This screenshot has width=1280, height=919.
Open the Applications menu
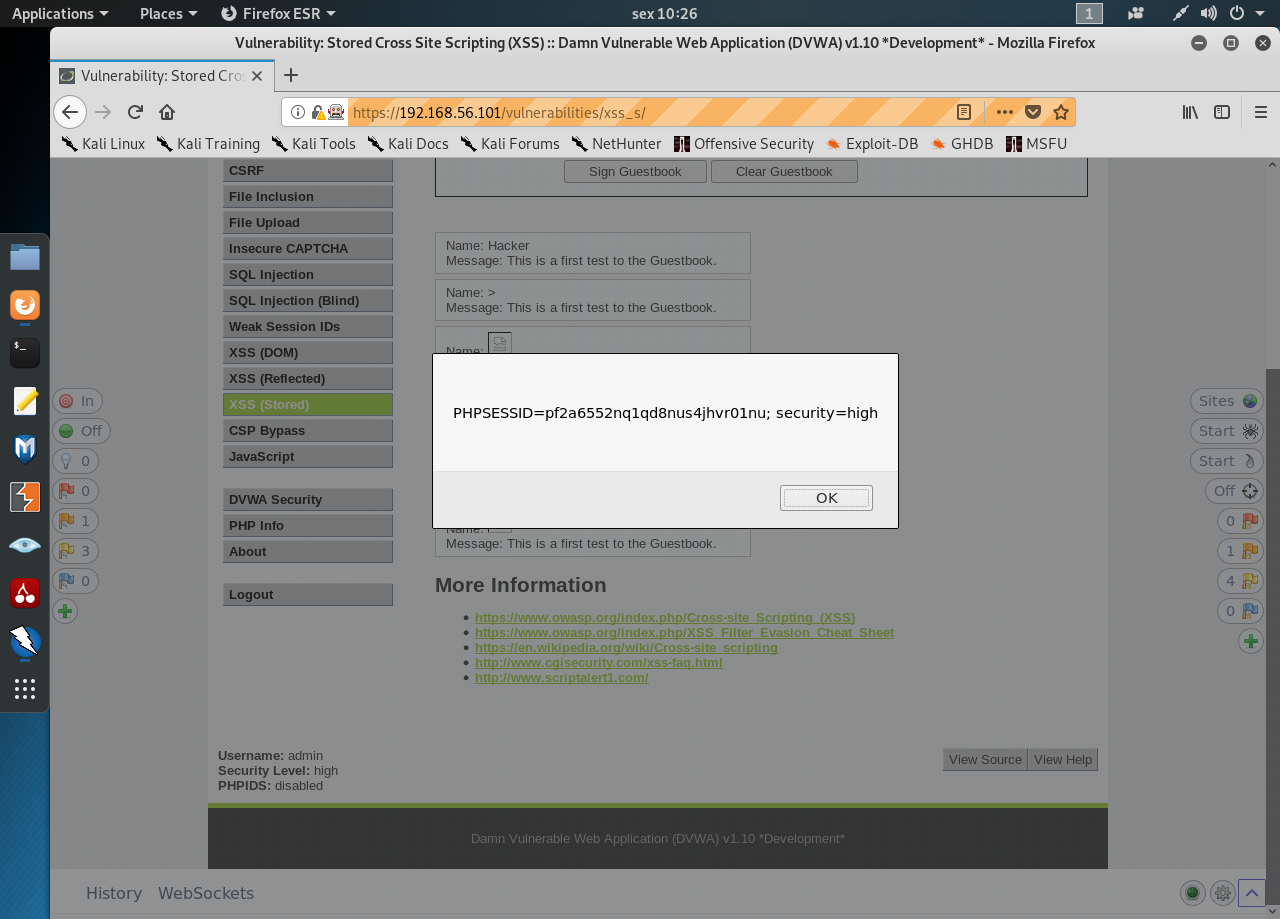(60, 13)
